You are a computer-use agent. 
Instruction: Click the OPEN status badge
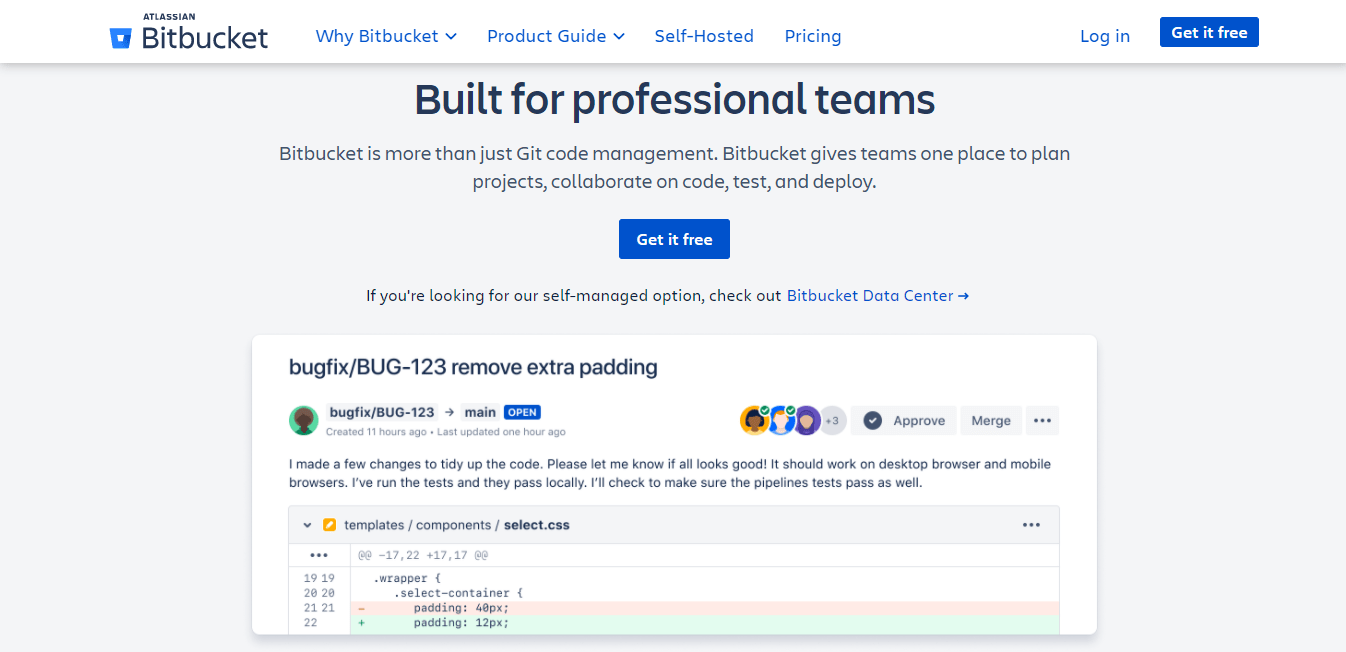click(x=522, y=412)
